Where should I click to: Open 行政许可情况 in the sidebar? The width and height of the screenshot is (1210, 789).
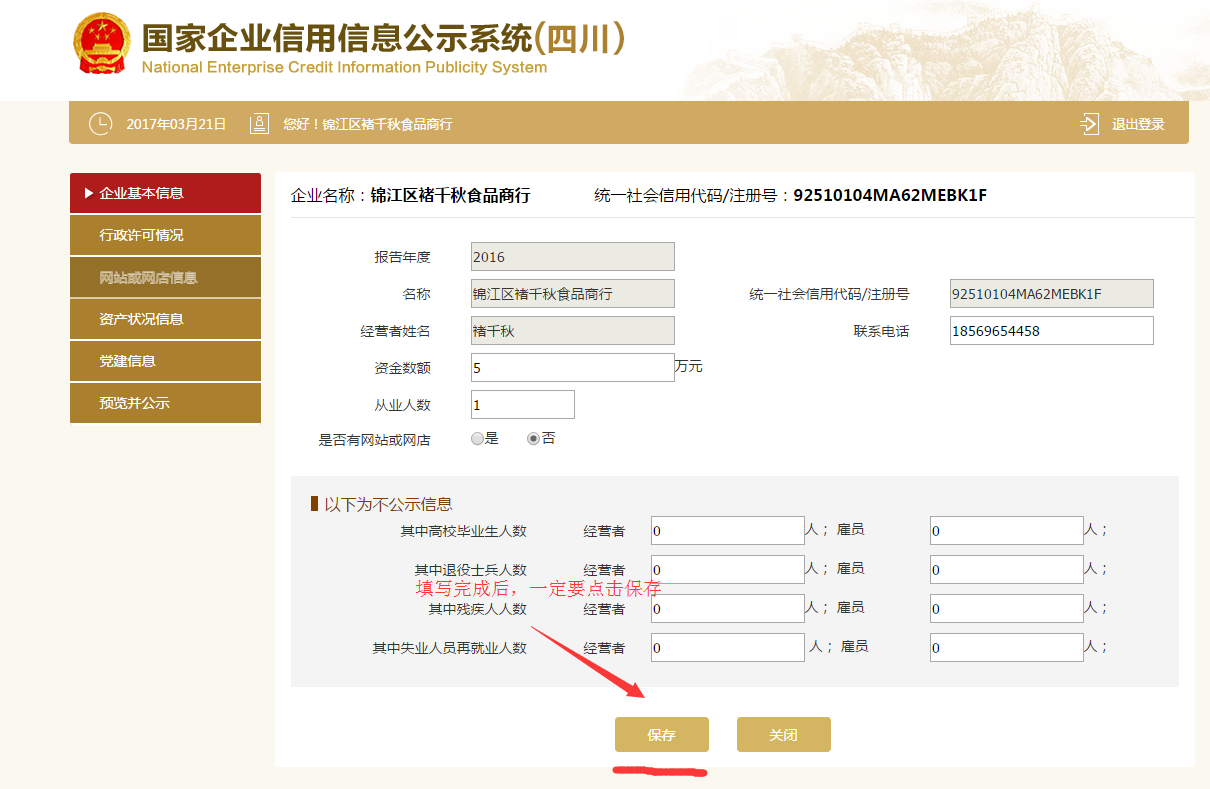[x=165, y=235]
